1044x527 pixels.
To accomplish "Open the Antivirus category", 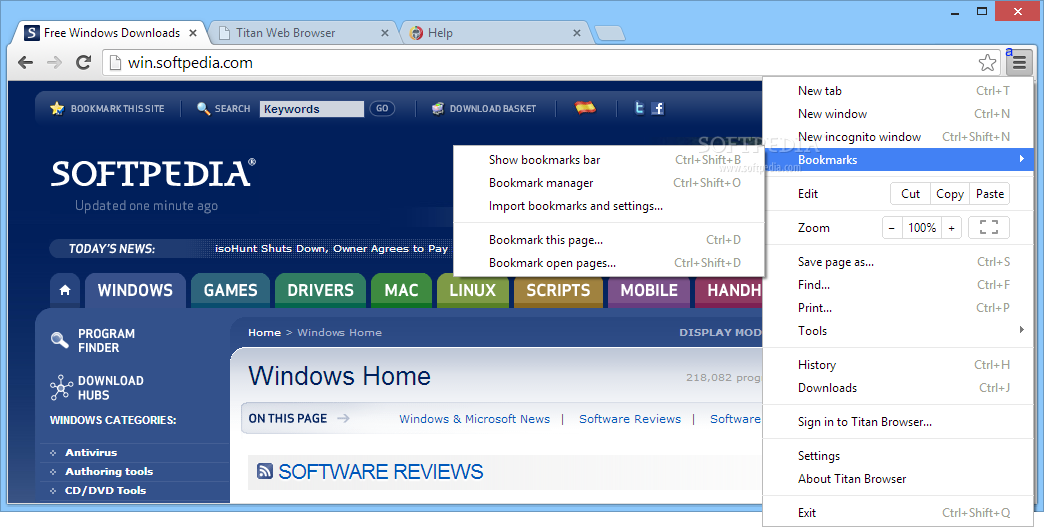I will click(91, 452).
